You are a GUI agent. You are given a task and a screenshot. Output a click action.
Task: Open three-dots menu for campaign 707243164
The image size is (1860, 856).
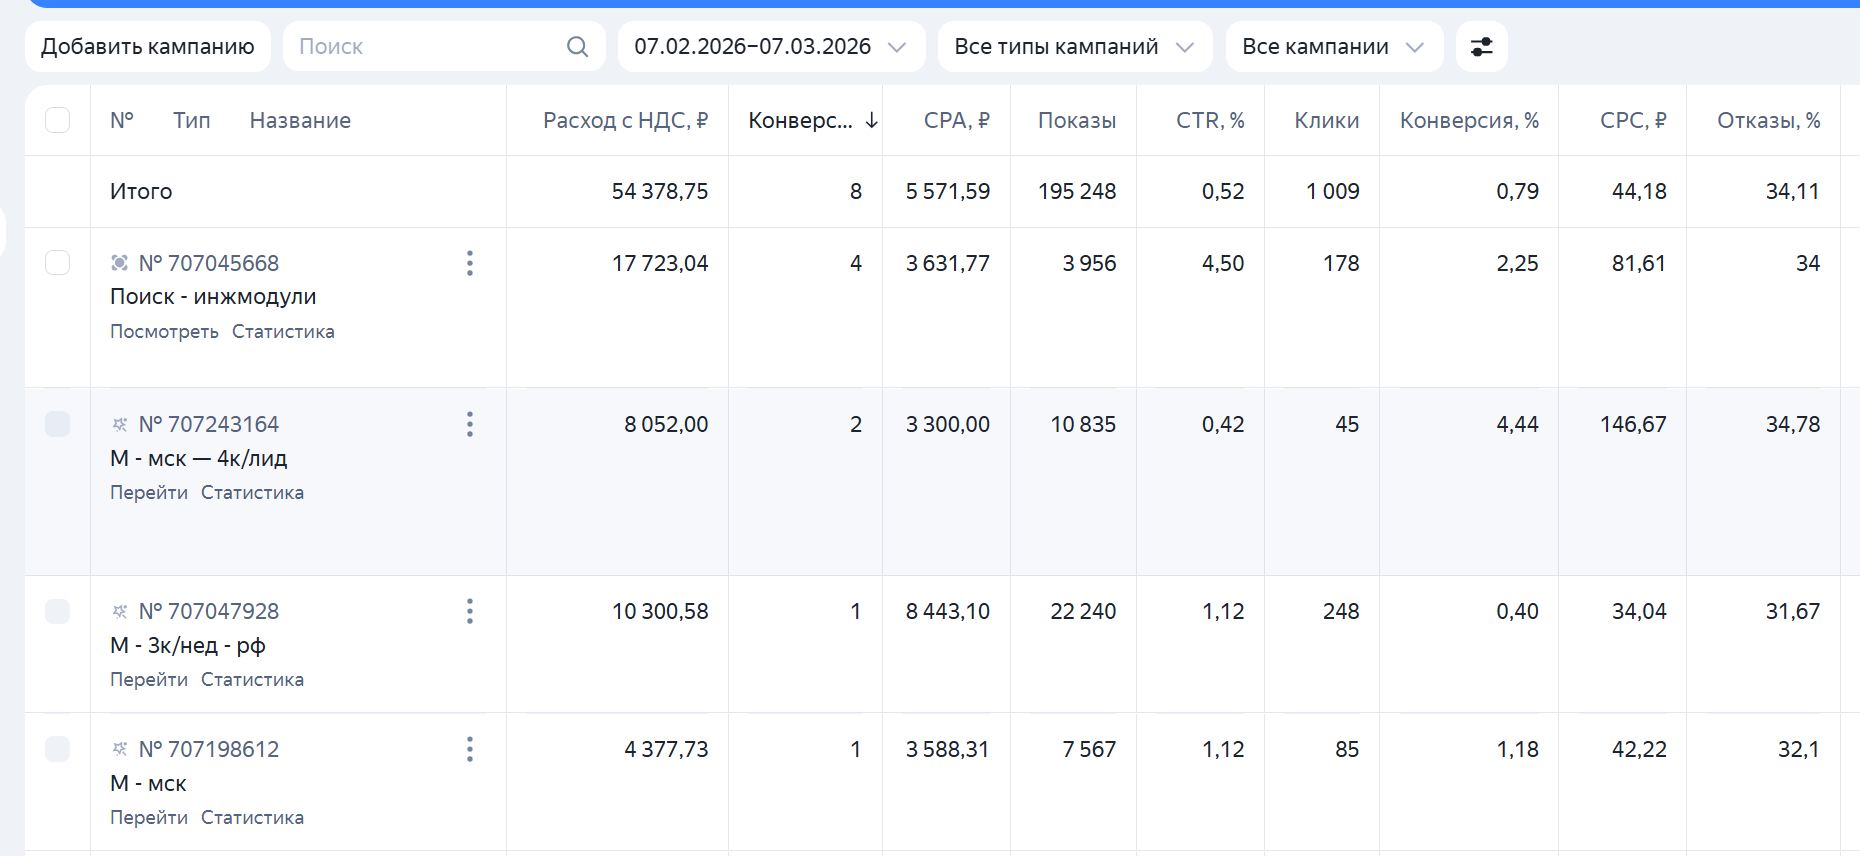tap(469, 424)
